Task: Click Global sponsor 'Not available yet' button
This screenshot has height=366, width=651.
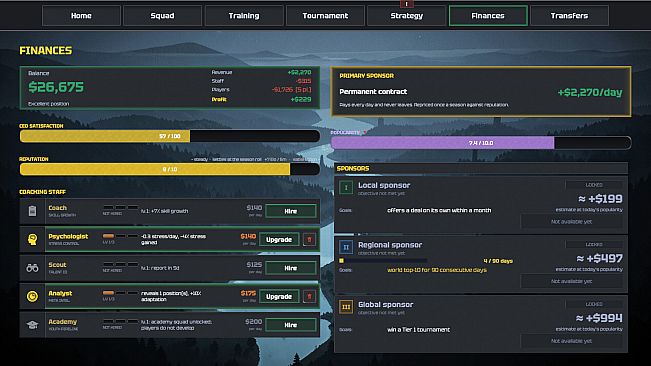Action: pos(571,341)
